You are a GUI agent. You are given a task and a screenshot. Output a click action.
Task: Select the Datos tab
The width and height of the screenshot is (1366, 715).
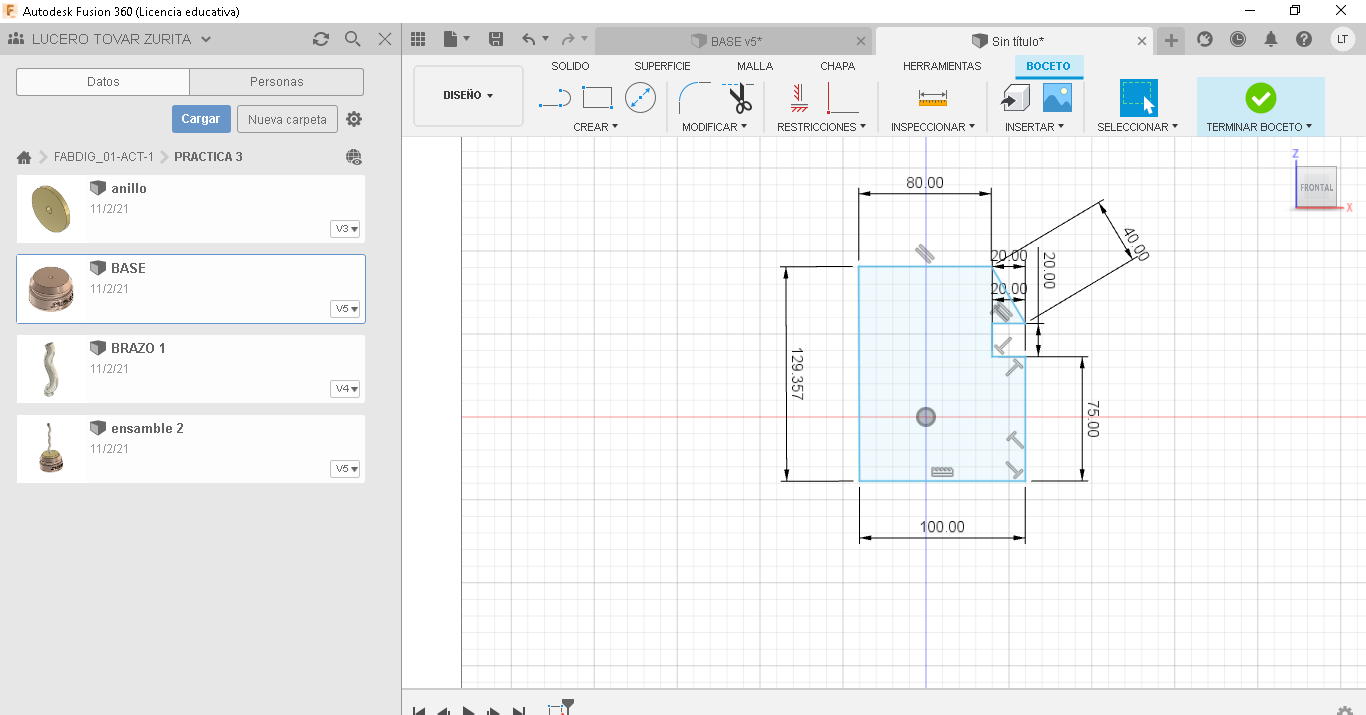click(103, 82)
